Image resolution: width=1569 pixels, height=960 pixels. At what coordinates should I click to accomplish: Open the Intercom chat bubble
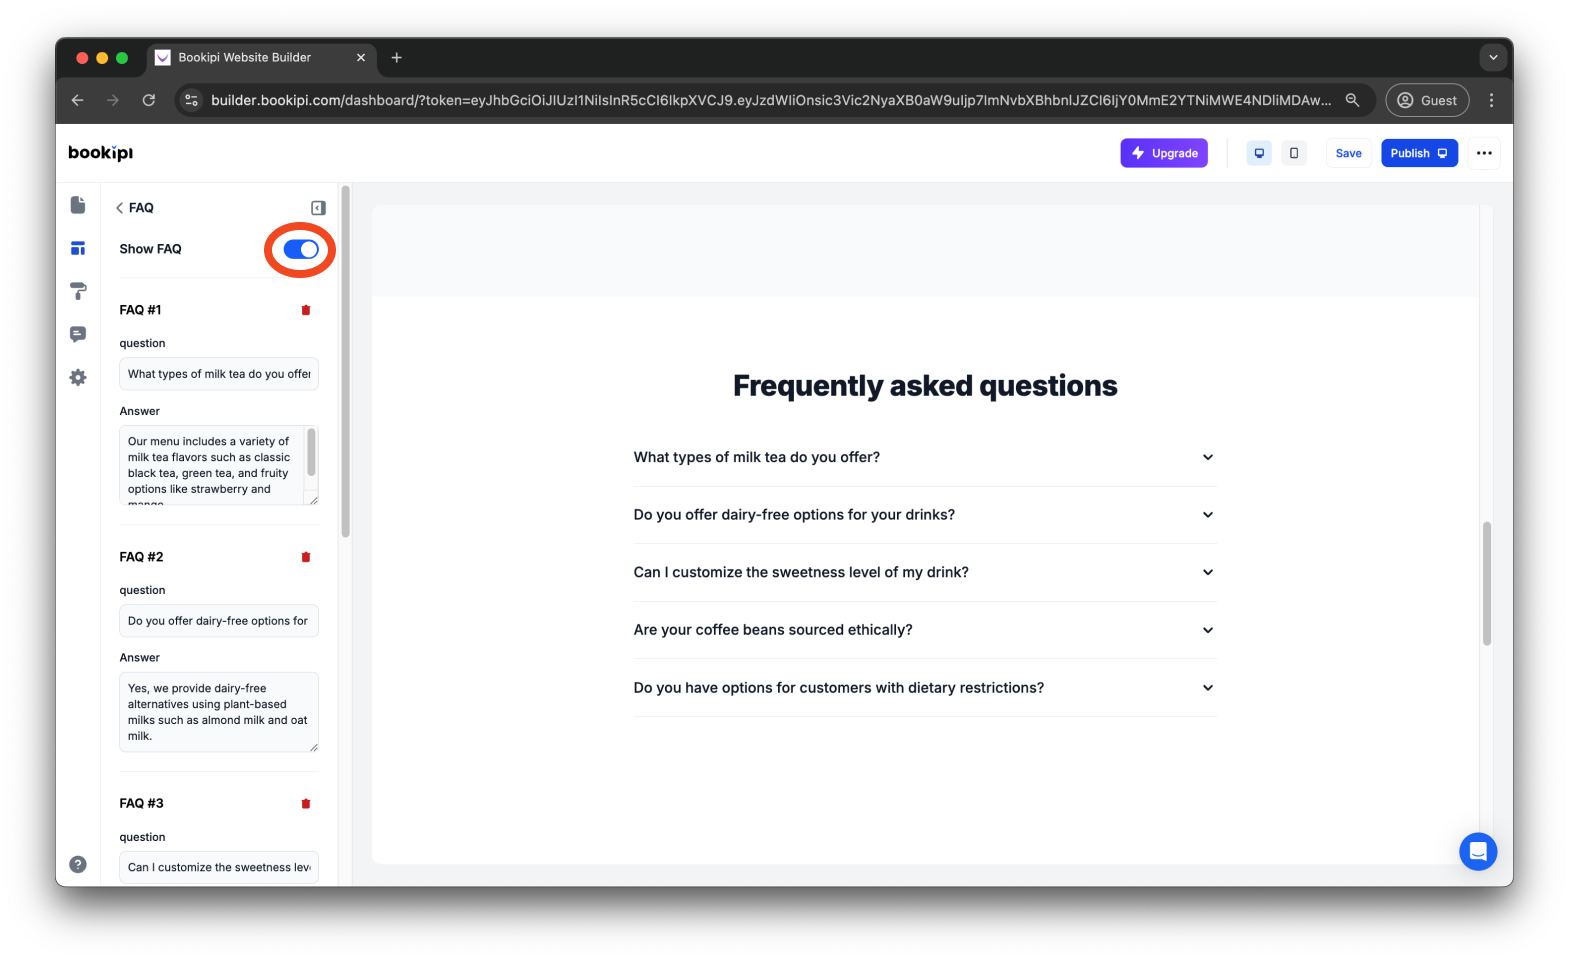[1478, 851]
